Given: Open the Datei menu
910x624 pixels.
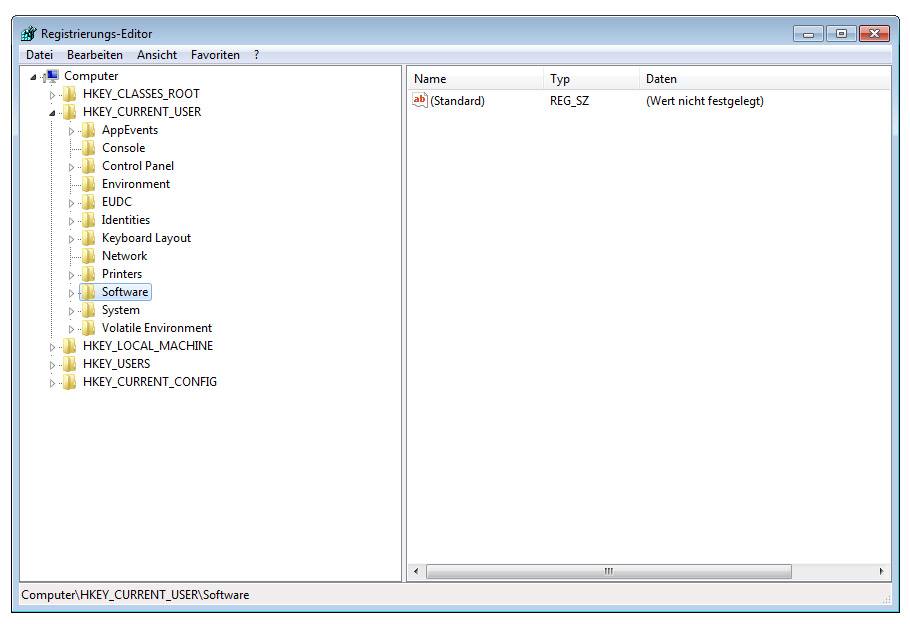Looking at the screenshot, I should pyautogui.click(x=39, y=55).
